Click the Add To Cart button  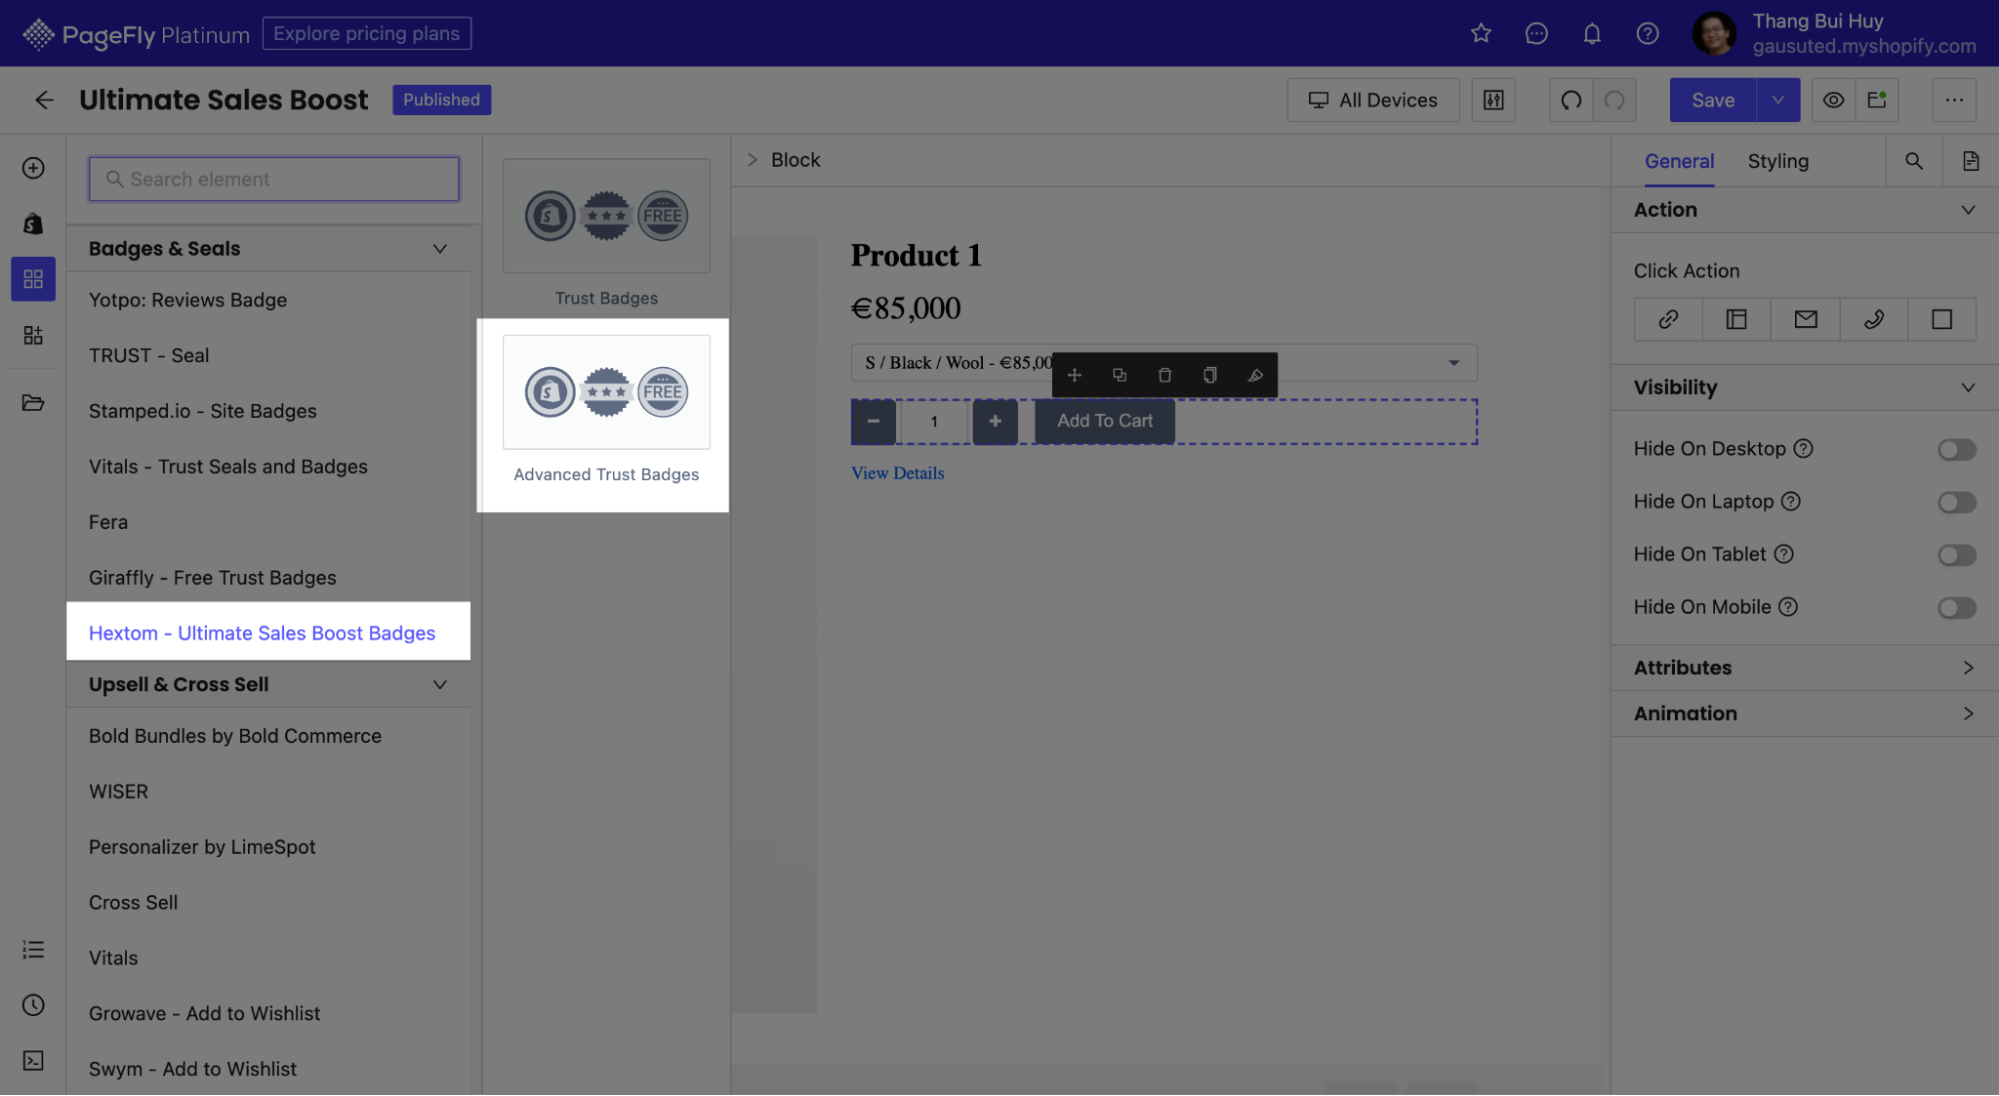tap(1104, 421)
